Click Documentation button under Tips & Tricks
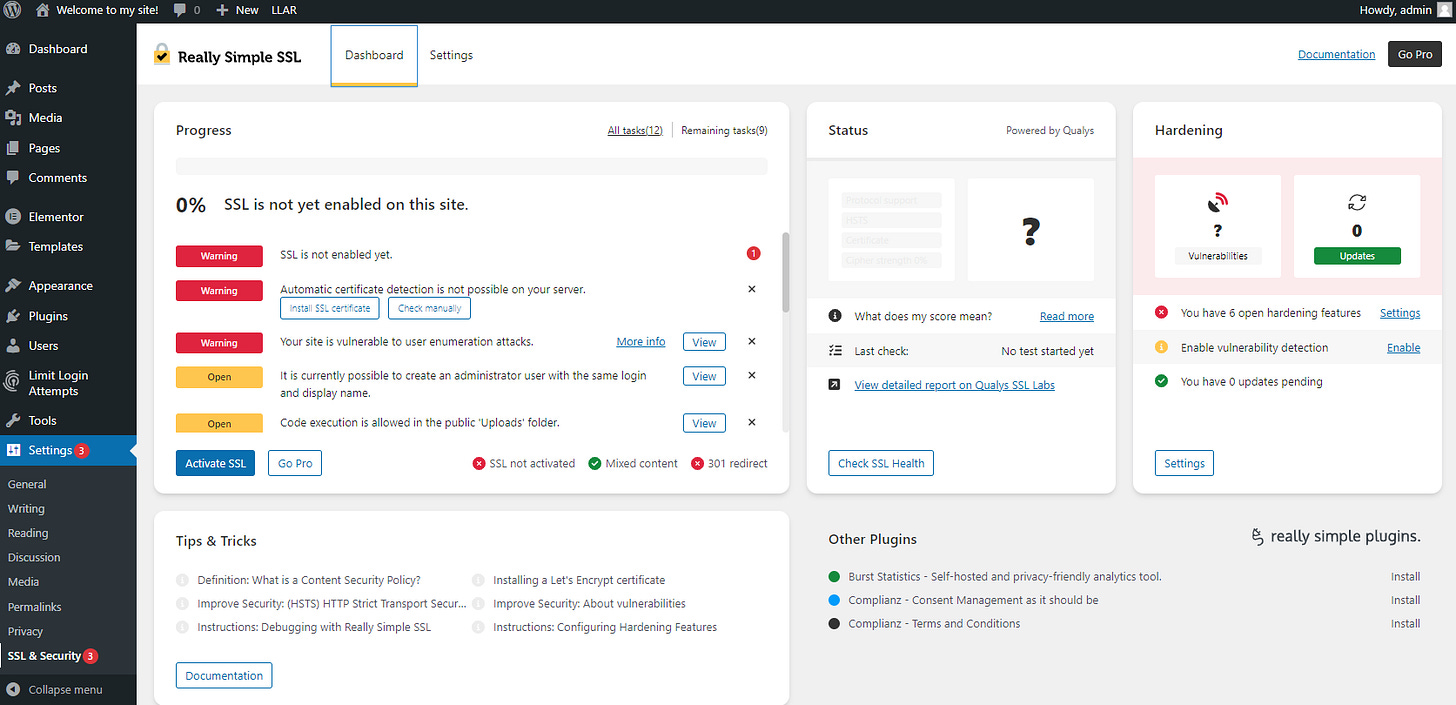The image size is (1456, 705). [224, 676]
